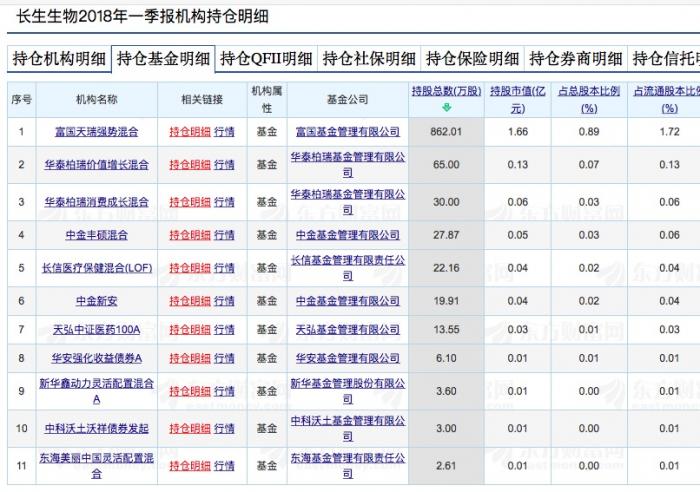Click 持仓明细 for 华泰柏瑞价值增长混合
Image resolution: width=700 pixels, height=492 pixels.
pos(190,165)
